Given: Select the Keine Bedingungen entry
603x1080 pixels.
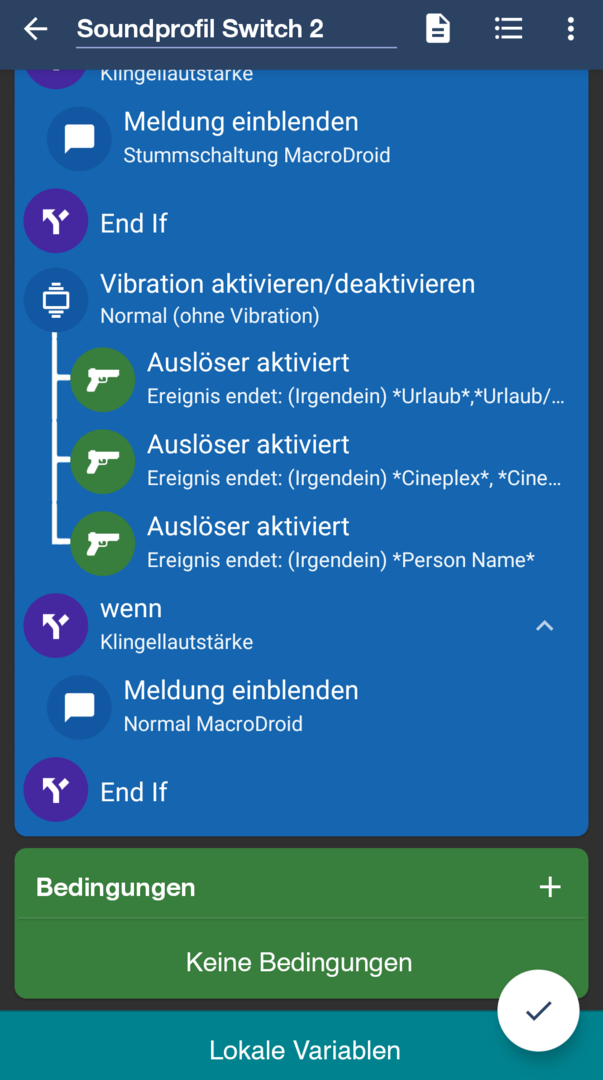Looking at the screenshot, I should tap(299, 962).
